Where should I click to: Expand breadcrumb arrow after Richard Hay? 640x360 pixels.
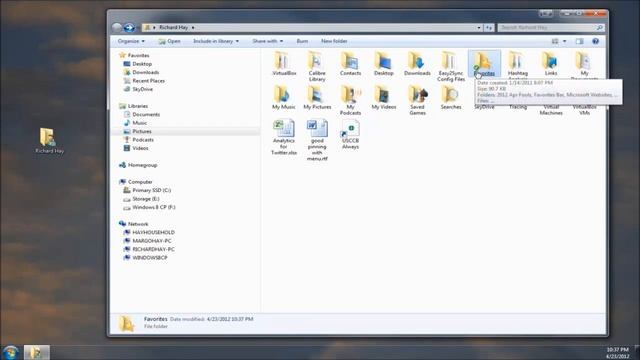[x=193, y=27]
